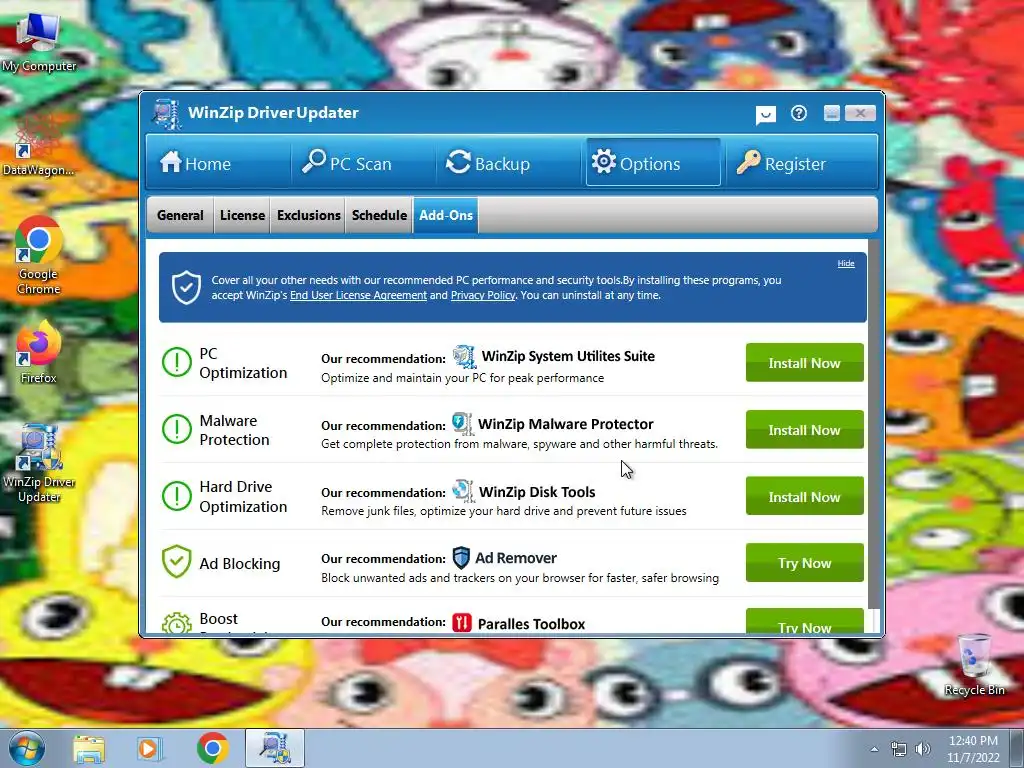The height and width of the screenshot is (768, 1024).
Task: Click the Ad Blocking green shield icon
Action: click(176, 562)
